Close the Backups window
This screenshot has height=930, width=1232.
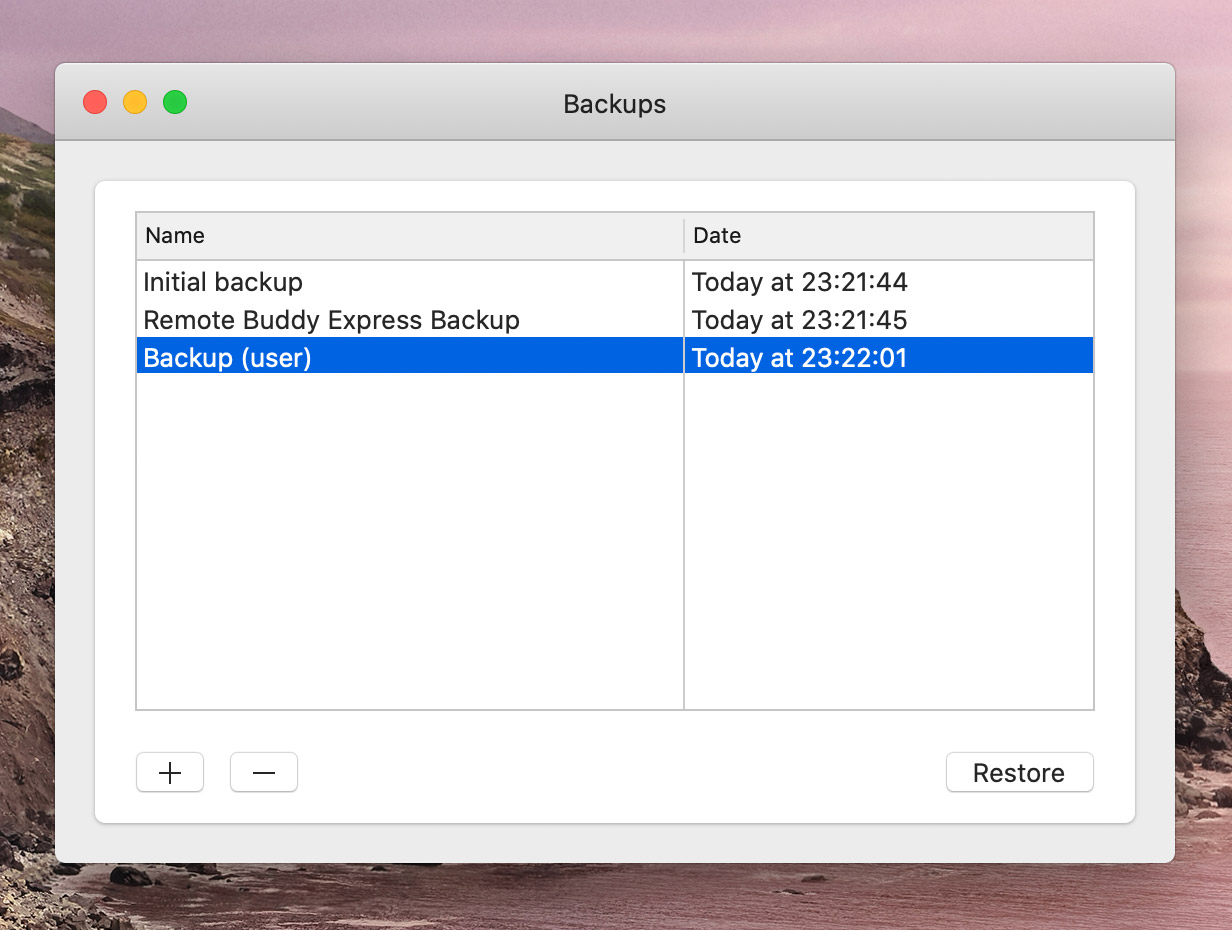[x=95, y=102]
